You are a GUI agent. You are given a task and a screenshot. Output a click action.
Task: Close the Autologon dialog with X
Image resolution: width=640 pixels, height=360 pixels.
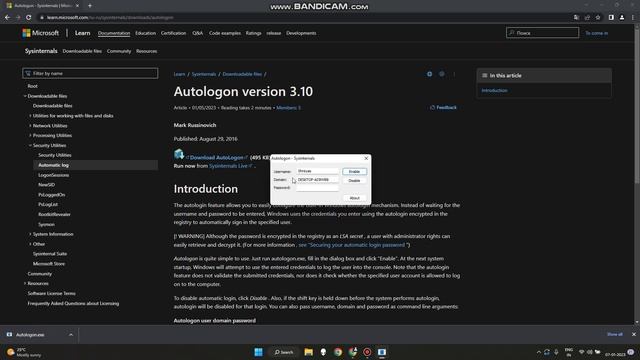click(x=366, y=158)
